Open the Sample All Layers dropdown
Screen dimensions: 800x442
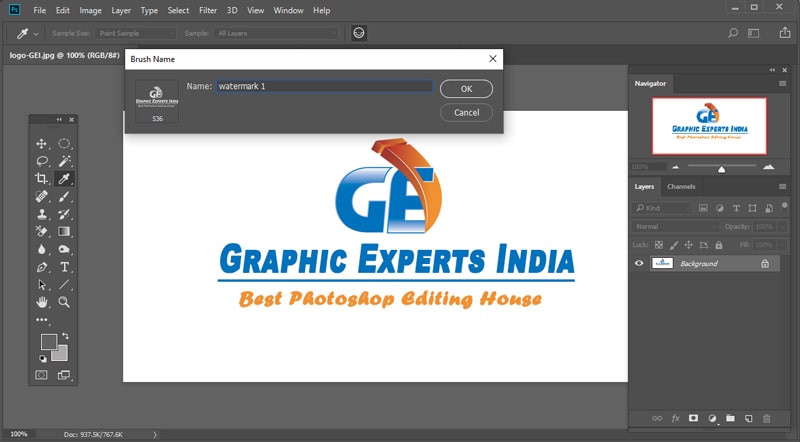pyautogui.click(x=276, y=33)
